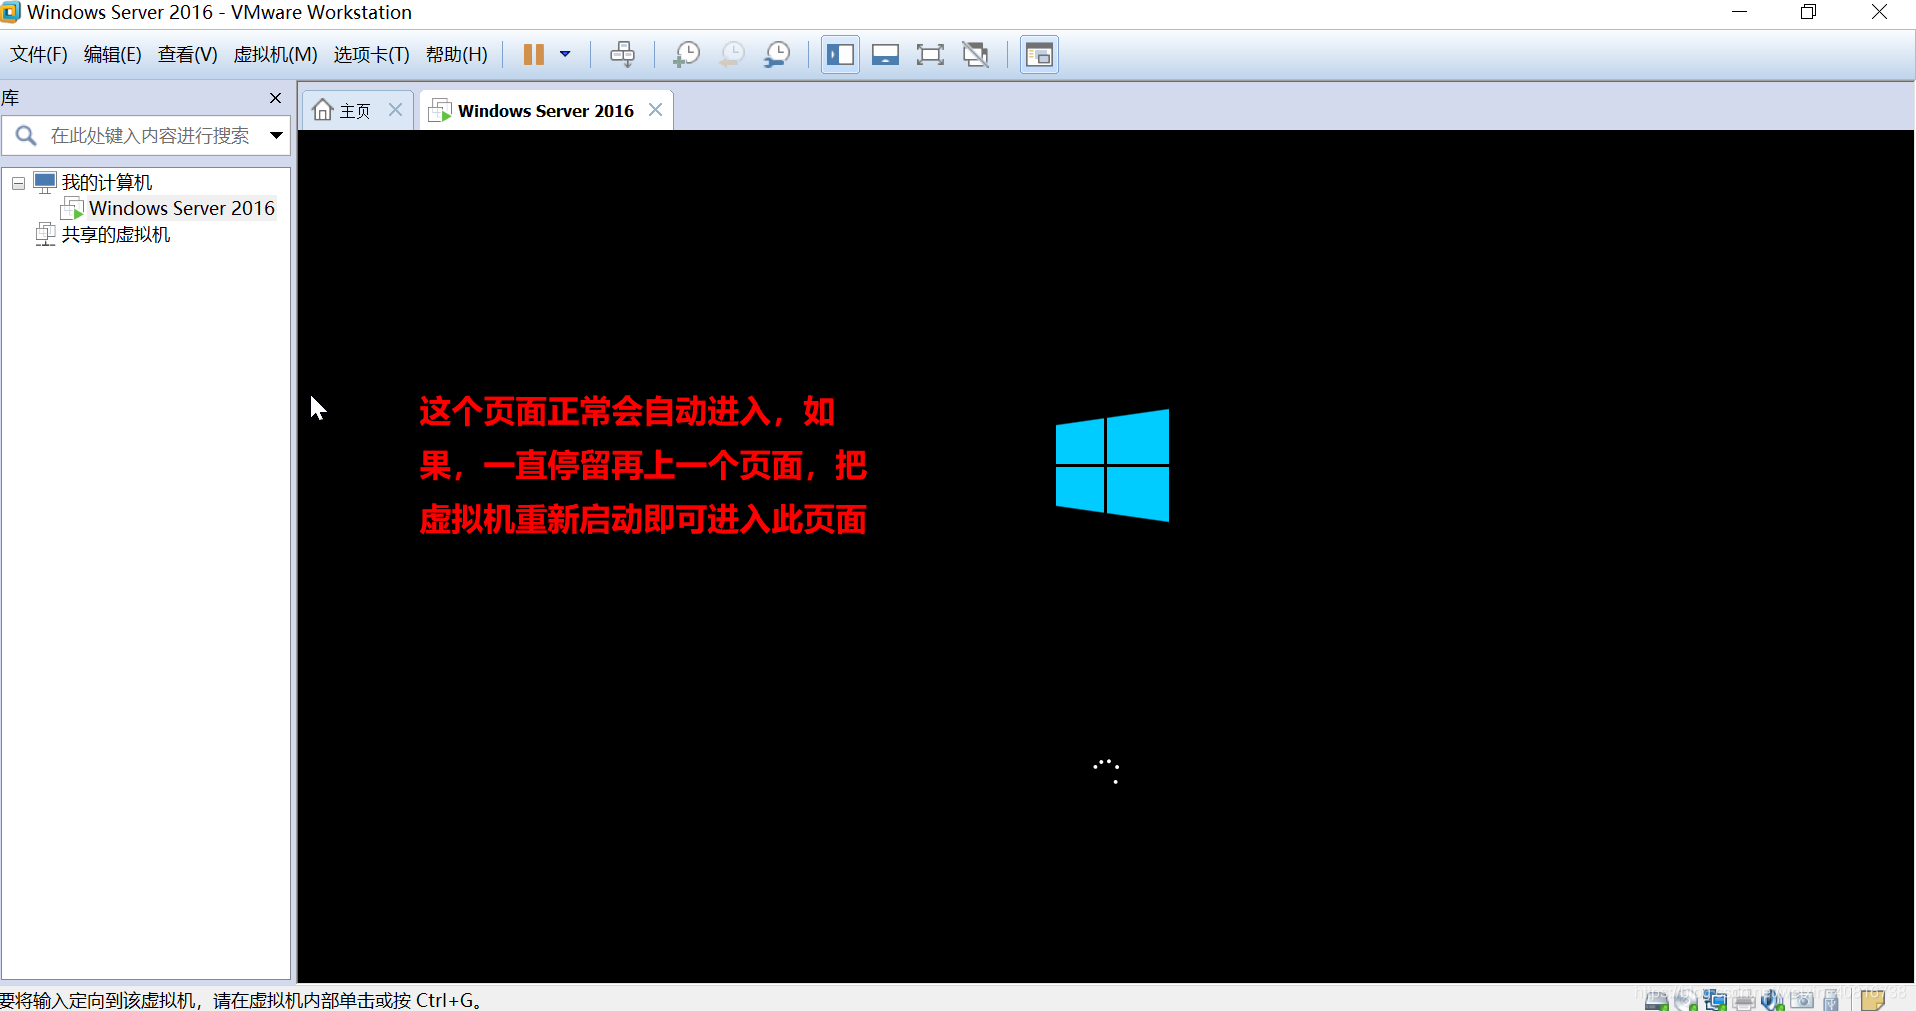Close the 主页 tab
The height and width of the screenshot is (1011, 1916).
point(396,110)
